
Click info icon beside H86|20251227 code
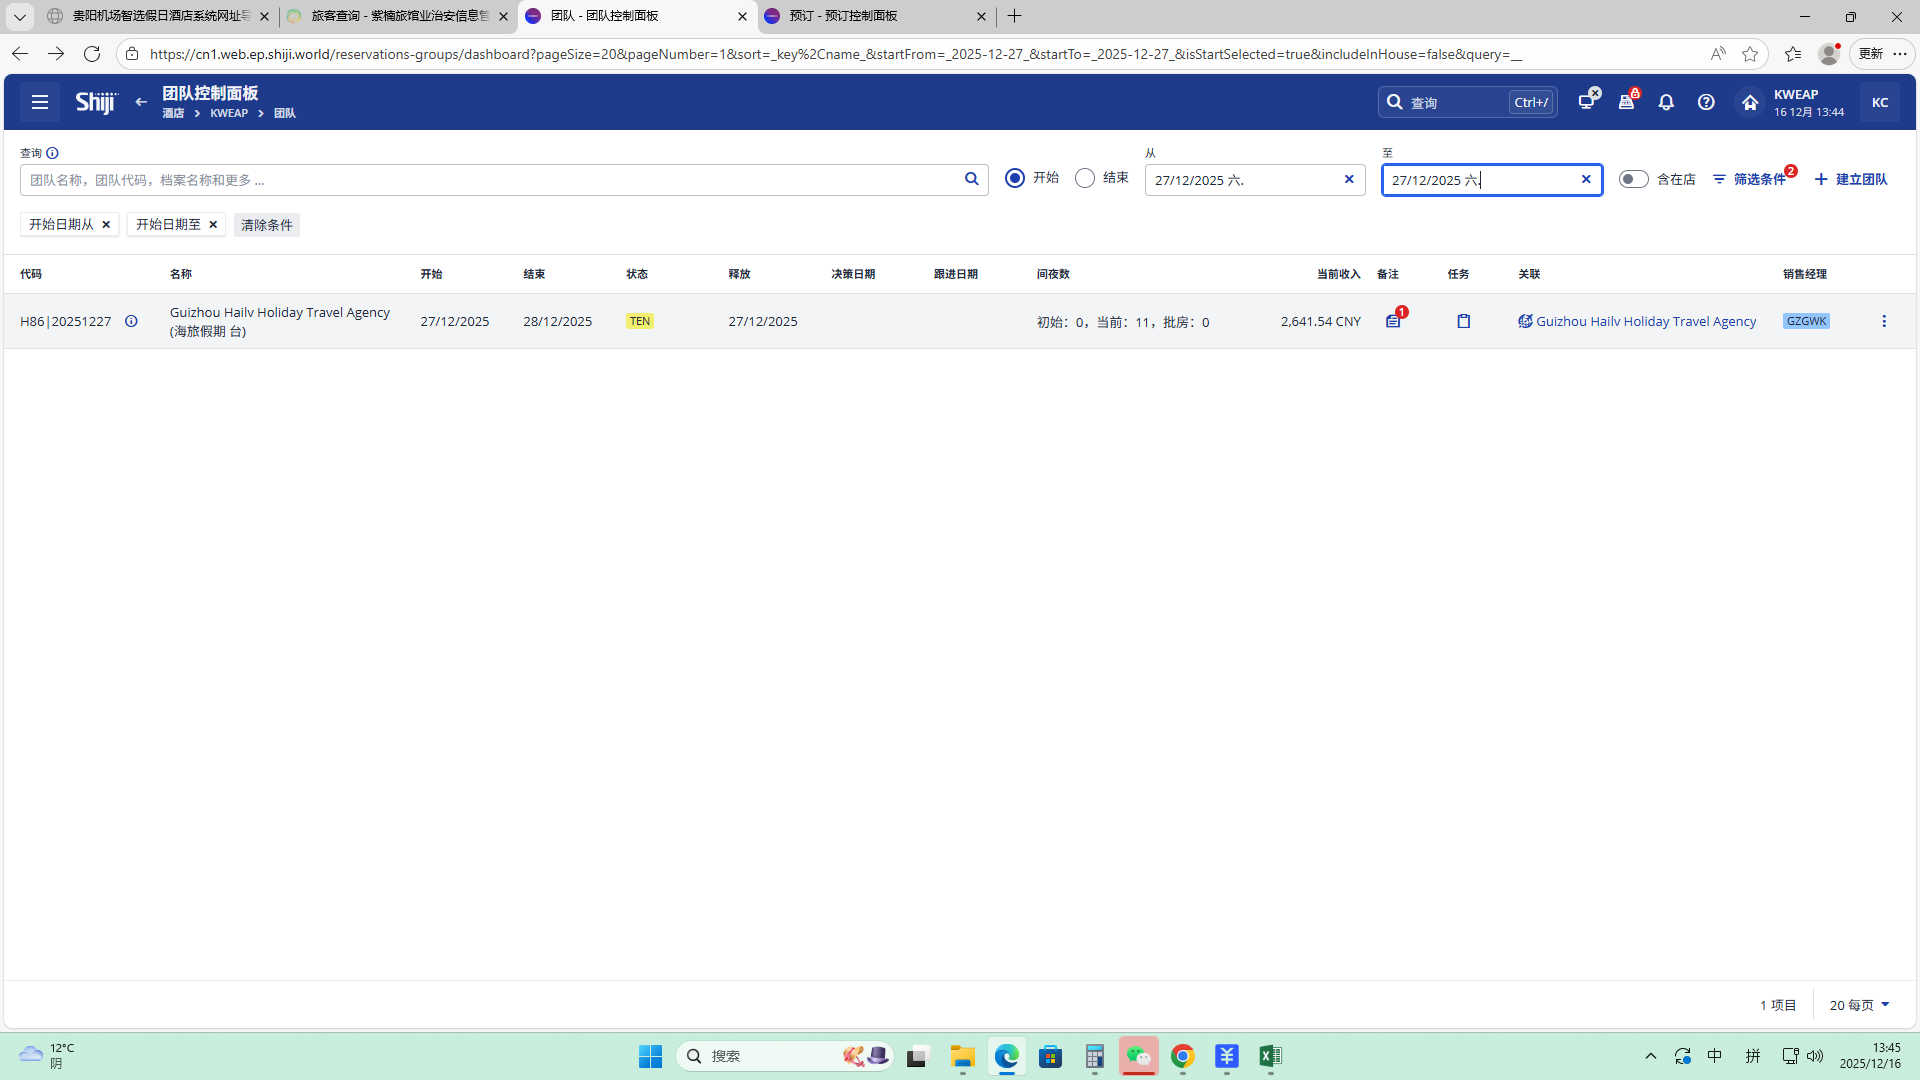(x=131, y=321)
